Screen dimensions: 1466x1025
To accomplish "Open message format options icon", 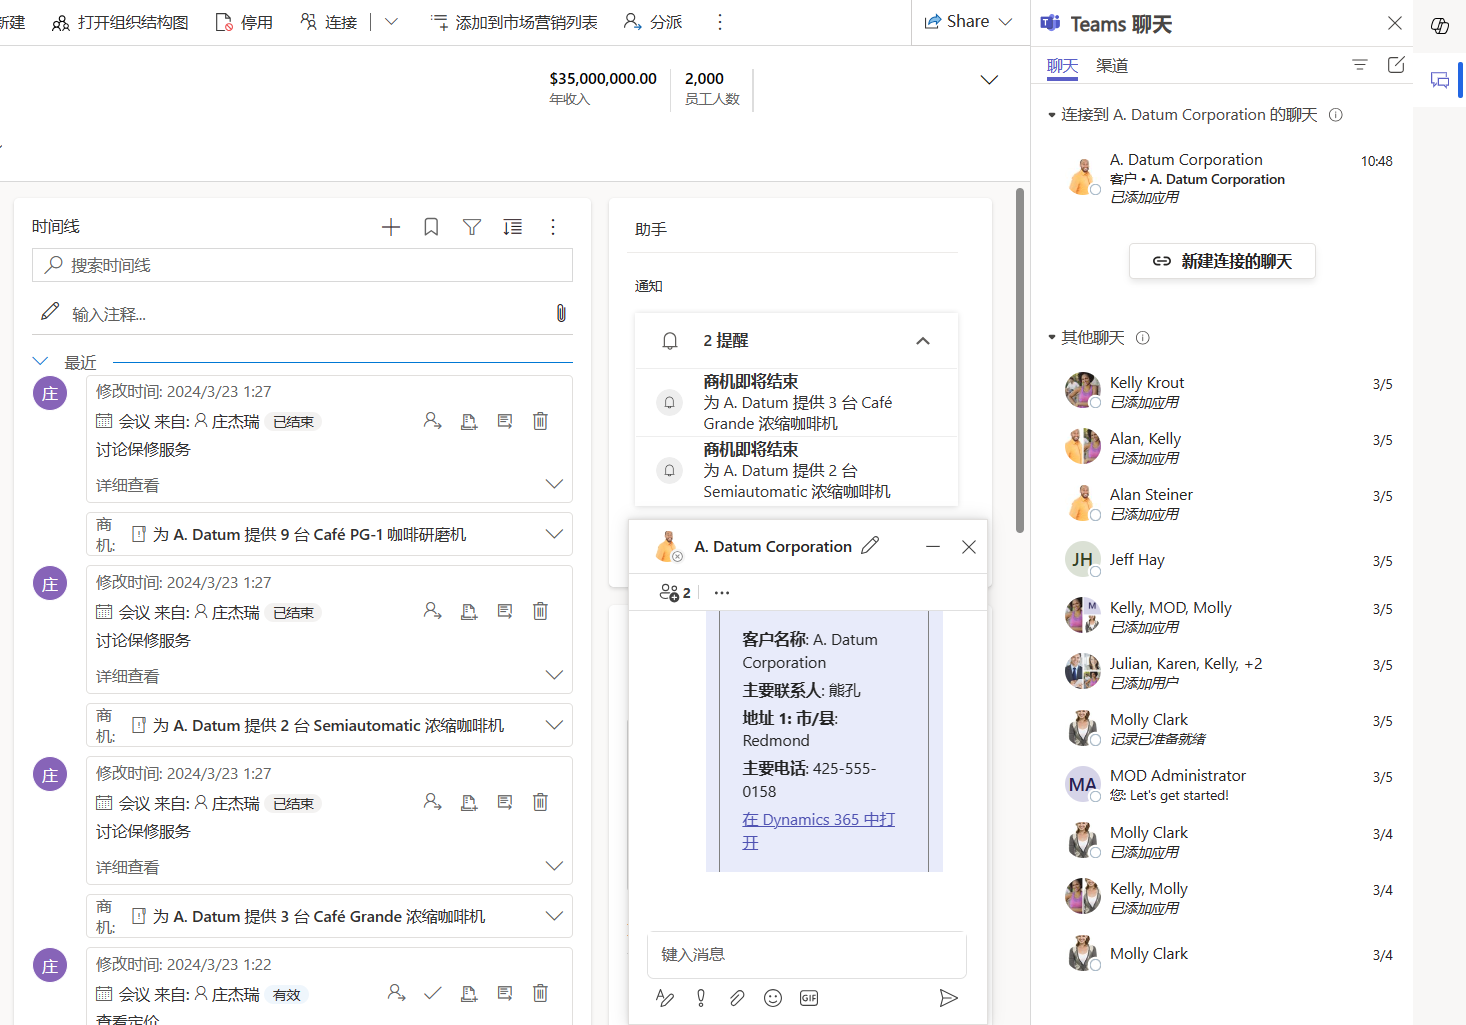I will pos(665,997).
